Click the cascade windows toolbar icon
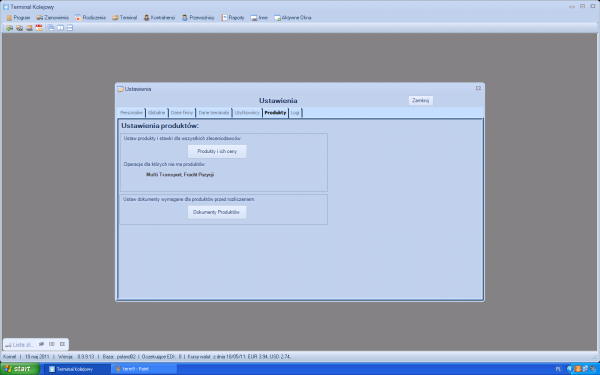Image resolution: width=600 pixels, height=375 pixels. point(51,28)
